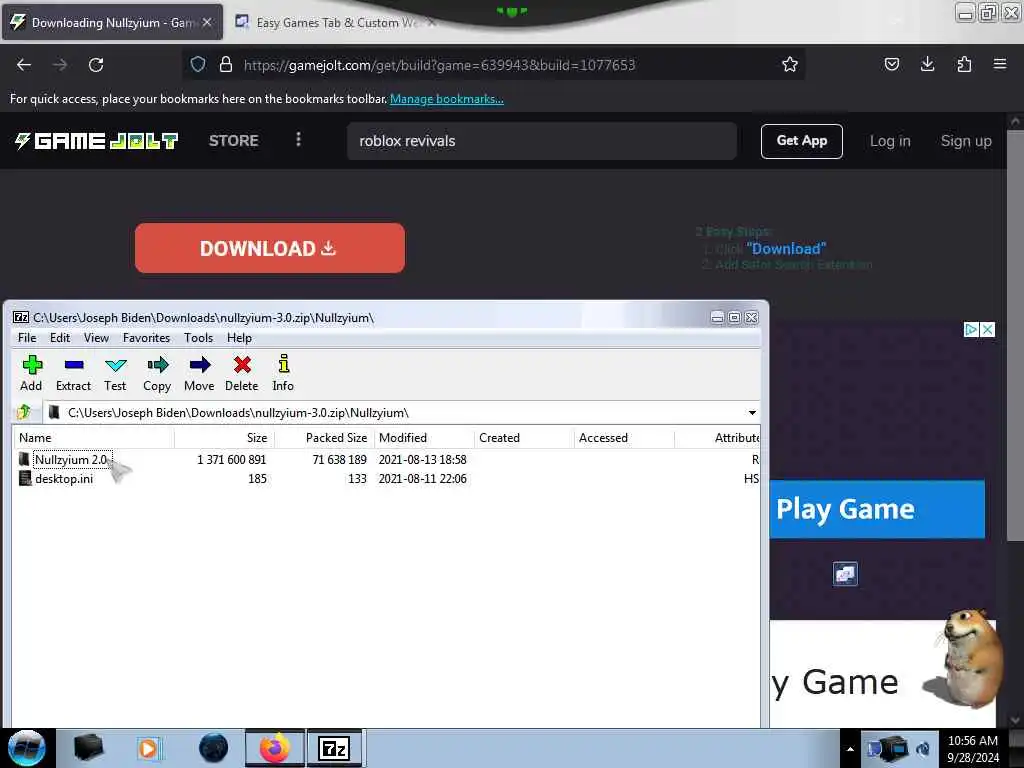Image resolution: width=1024 pixels, height=768 pixels.
Task: Close the ad using its X icon
Action: [988, 330]
